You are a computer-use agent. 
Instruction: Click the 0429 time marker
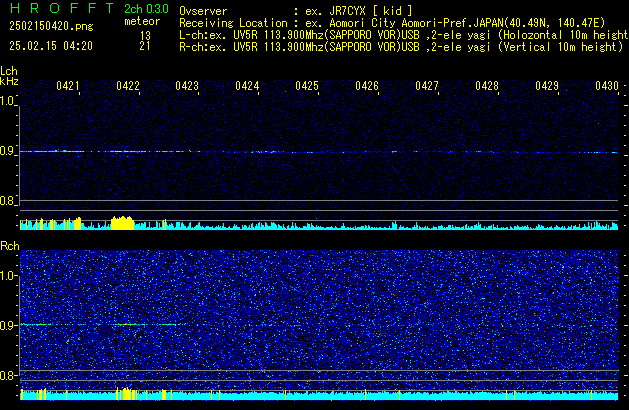coord(547,86)
